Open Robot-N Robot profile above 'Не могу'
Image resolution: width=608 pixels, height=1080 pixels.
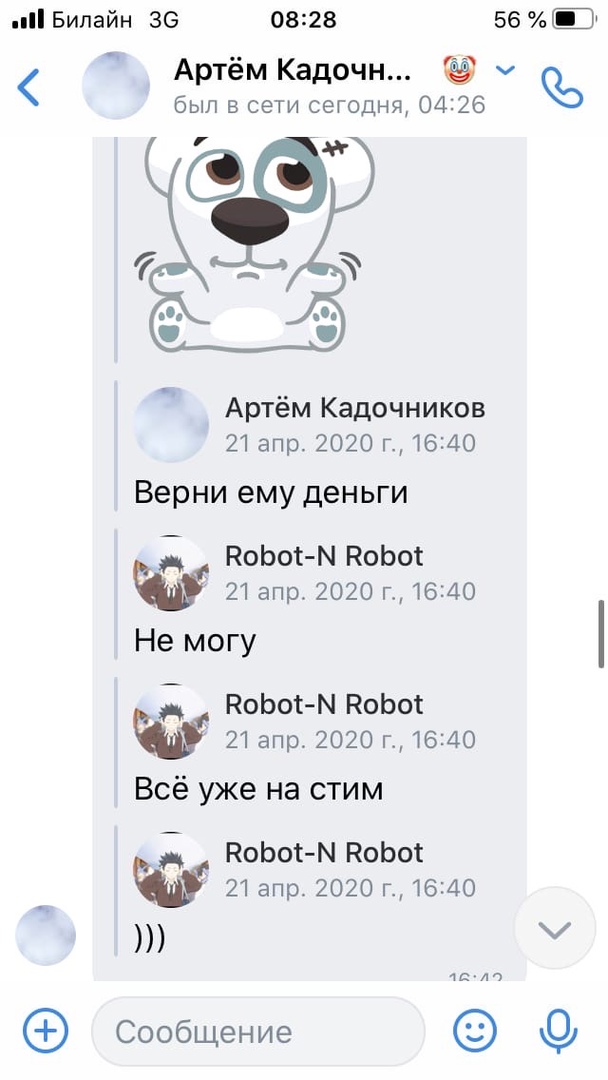[x=324, y=557]
